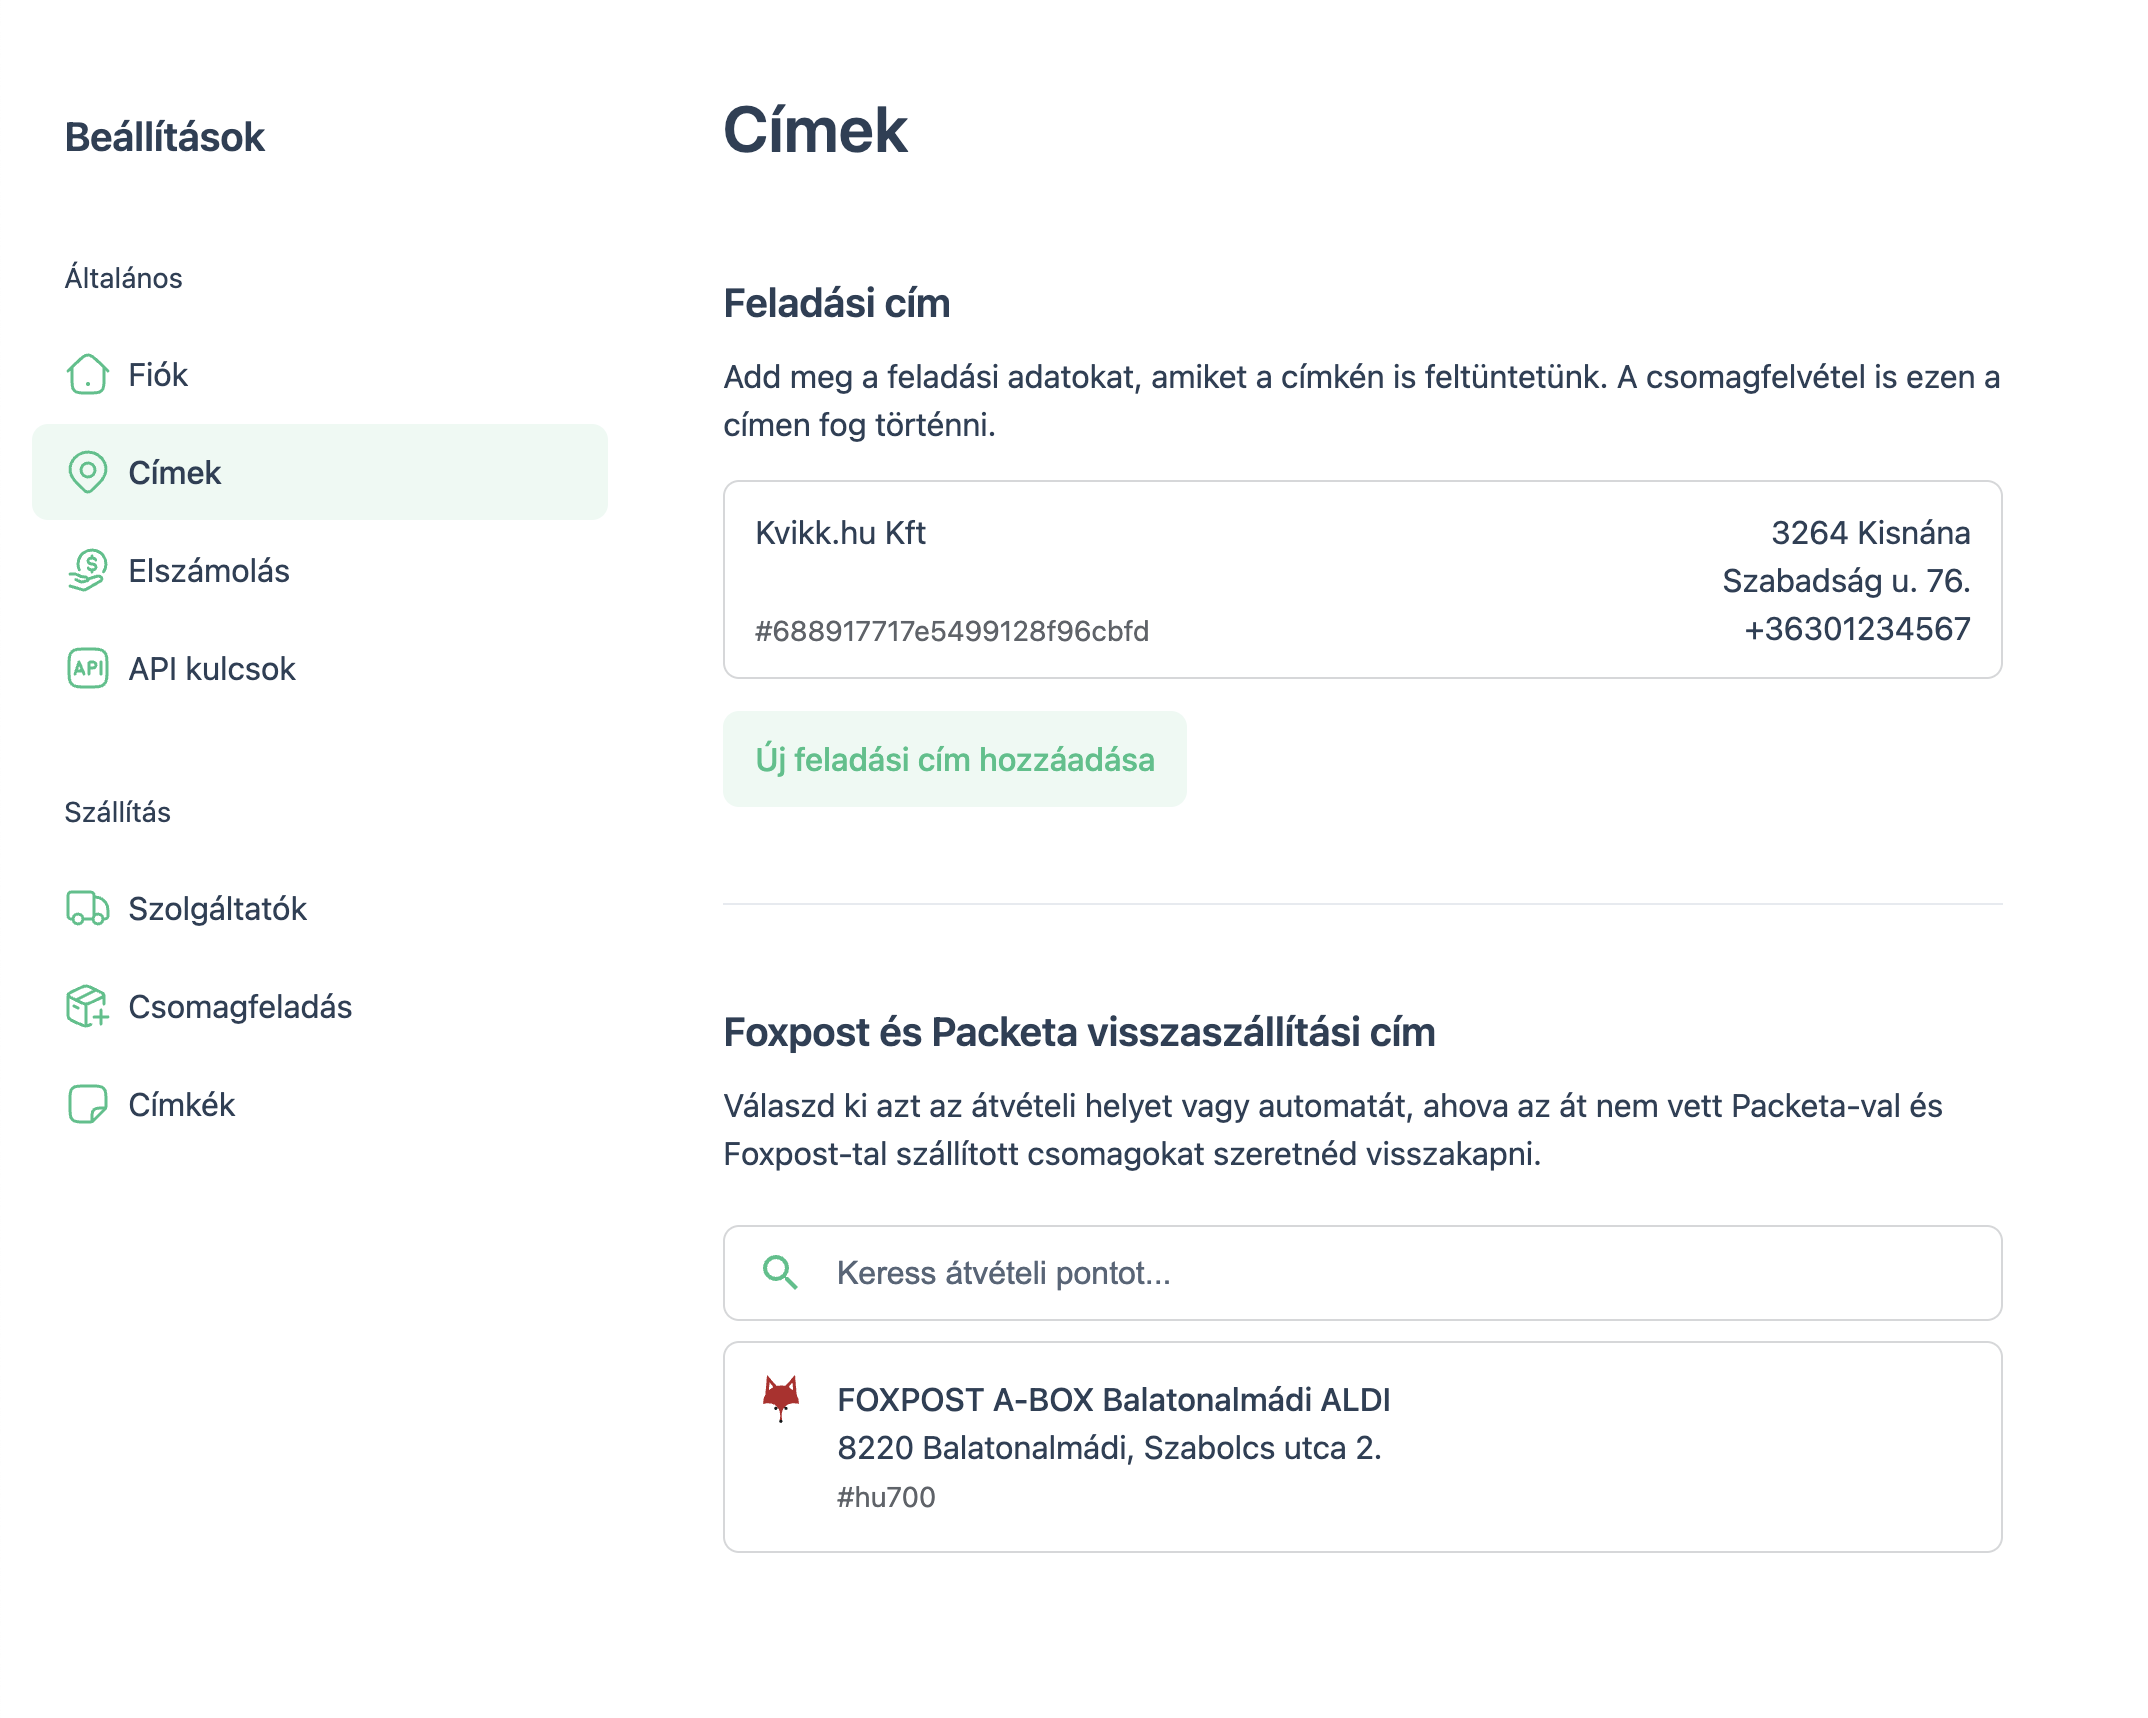Click the location pin icon for Címek

[x=87, y=472]
